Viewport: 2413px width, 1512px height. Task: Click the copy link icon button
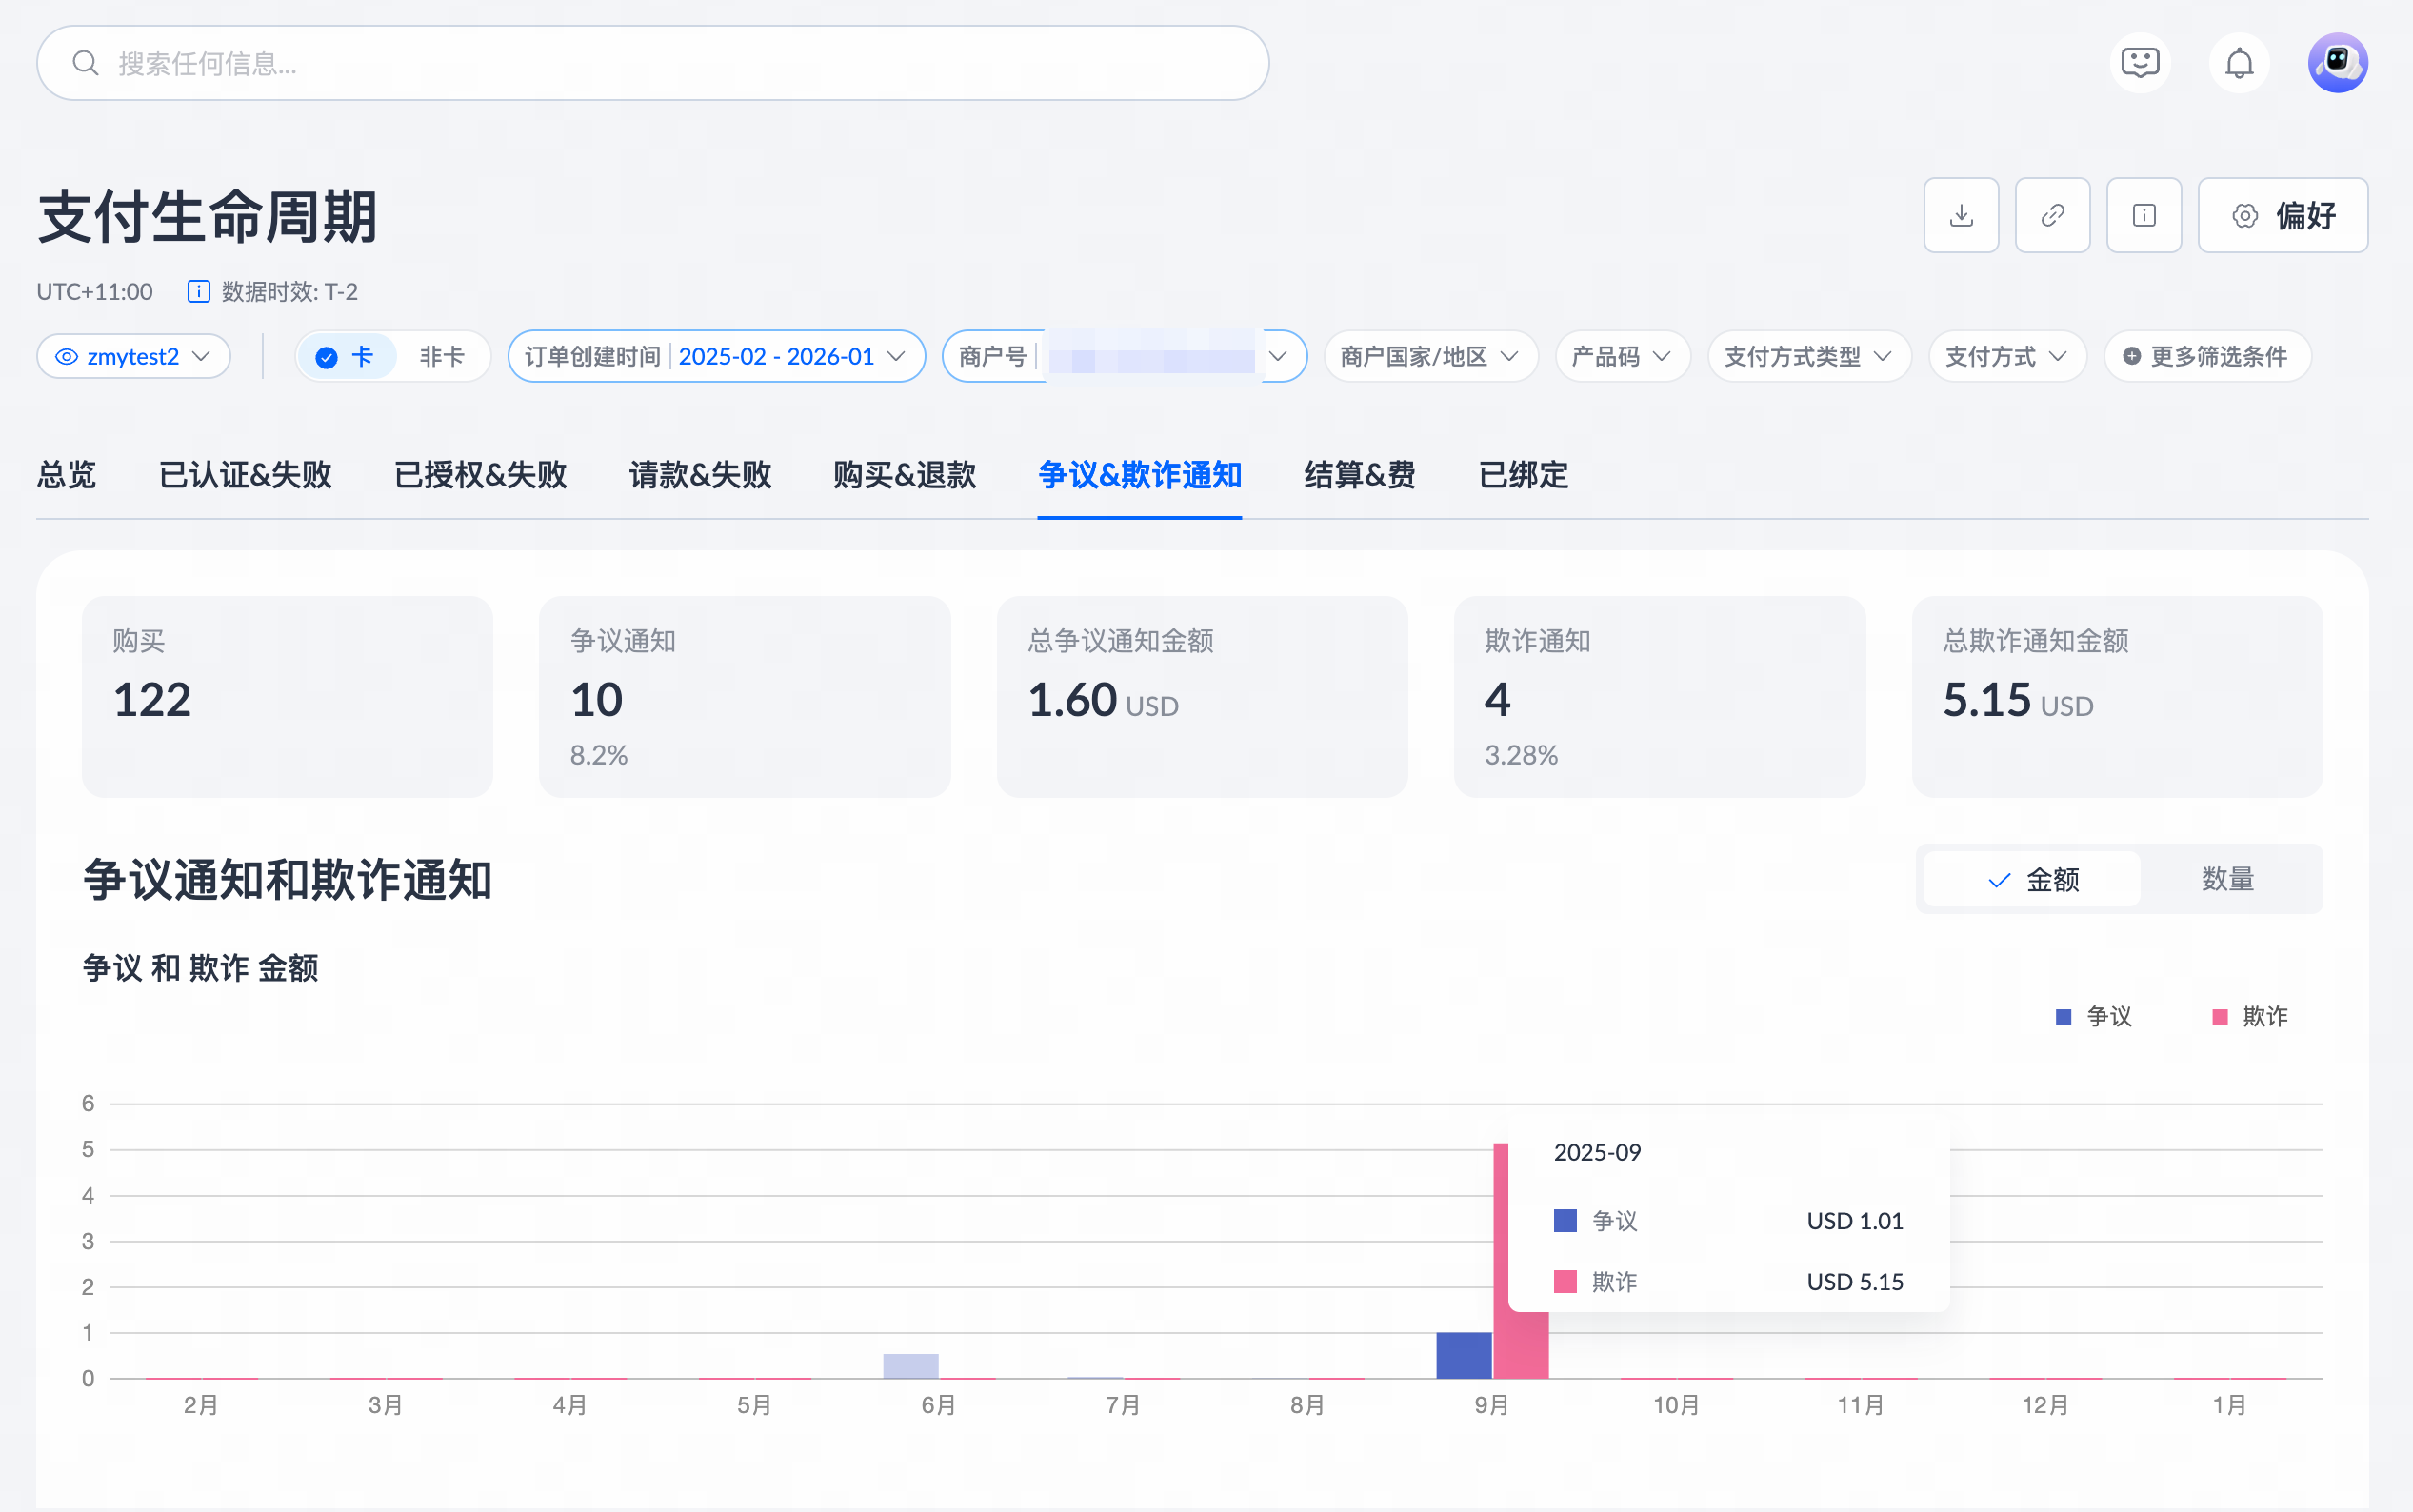tap(2051, 215)
